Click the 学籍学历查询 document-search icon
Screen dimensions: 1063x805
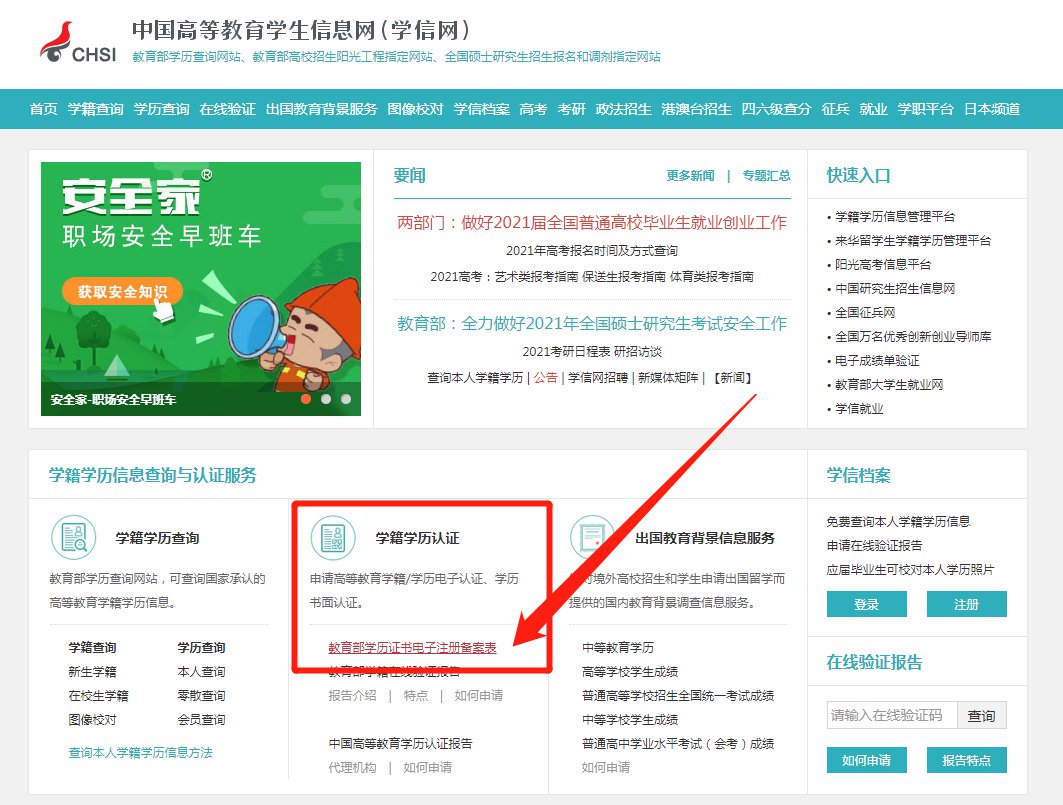tap(74, 538)
